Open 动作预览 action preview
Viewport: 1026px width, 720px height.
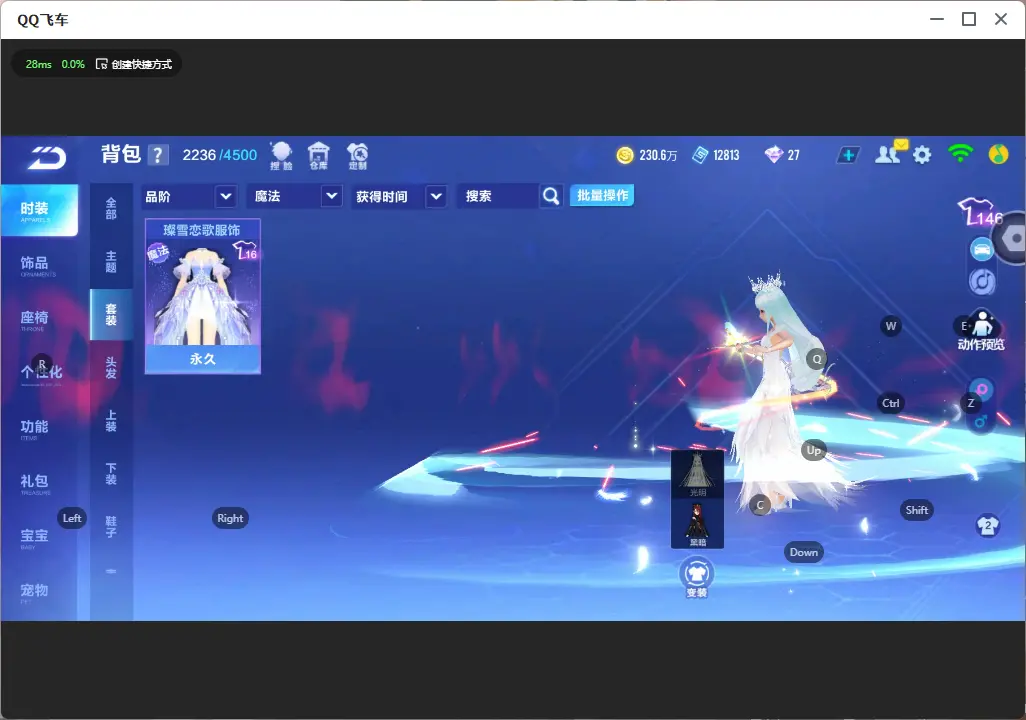(981, 331)
